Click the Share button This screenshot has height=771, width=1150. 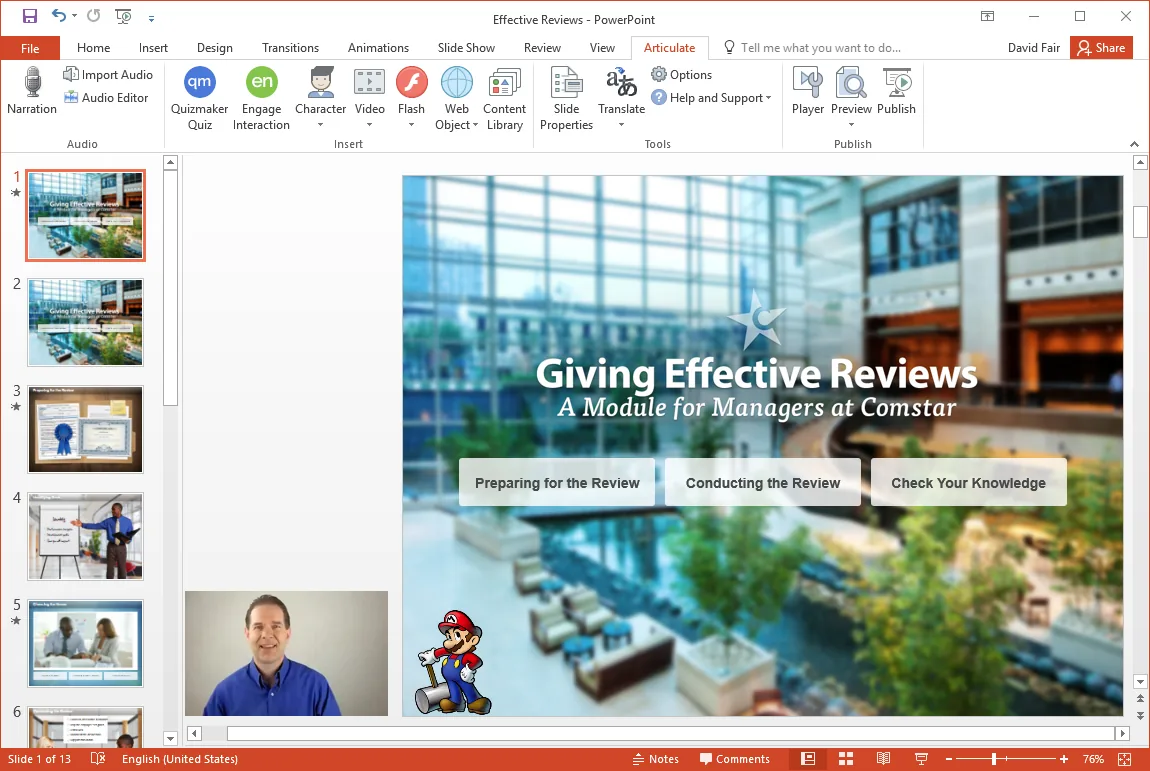1101,48
